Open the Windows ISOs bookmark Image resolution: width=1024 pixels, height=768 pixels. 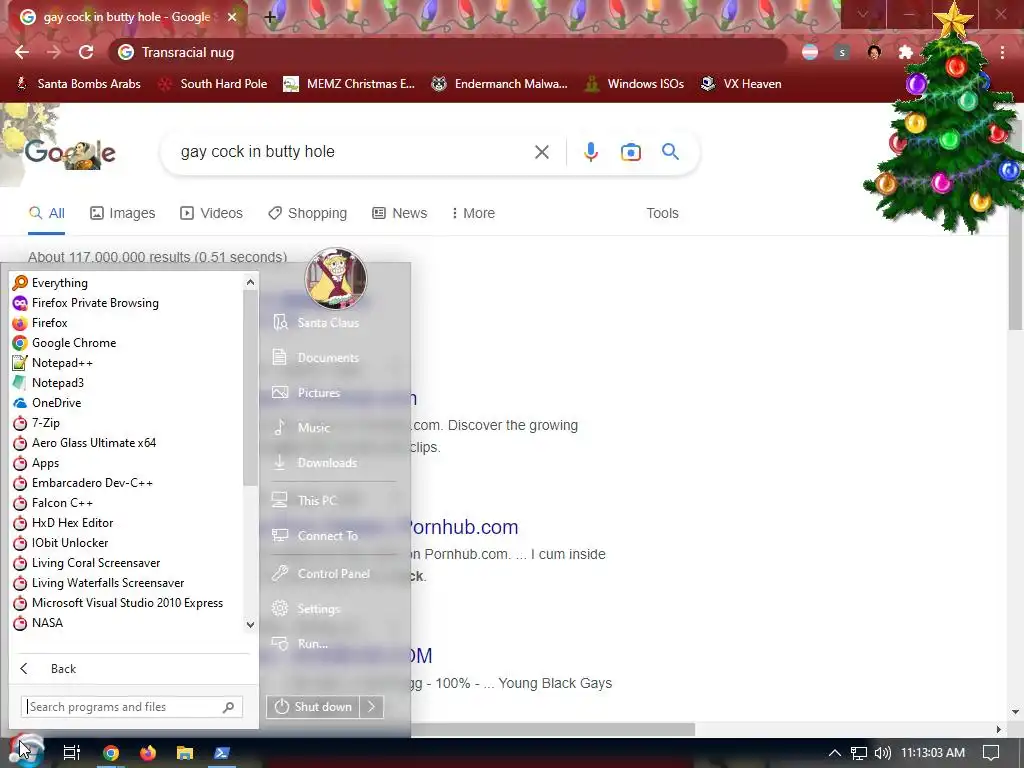click(634, 84)
